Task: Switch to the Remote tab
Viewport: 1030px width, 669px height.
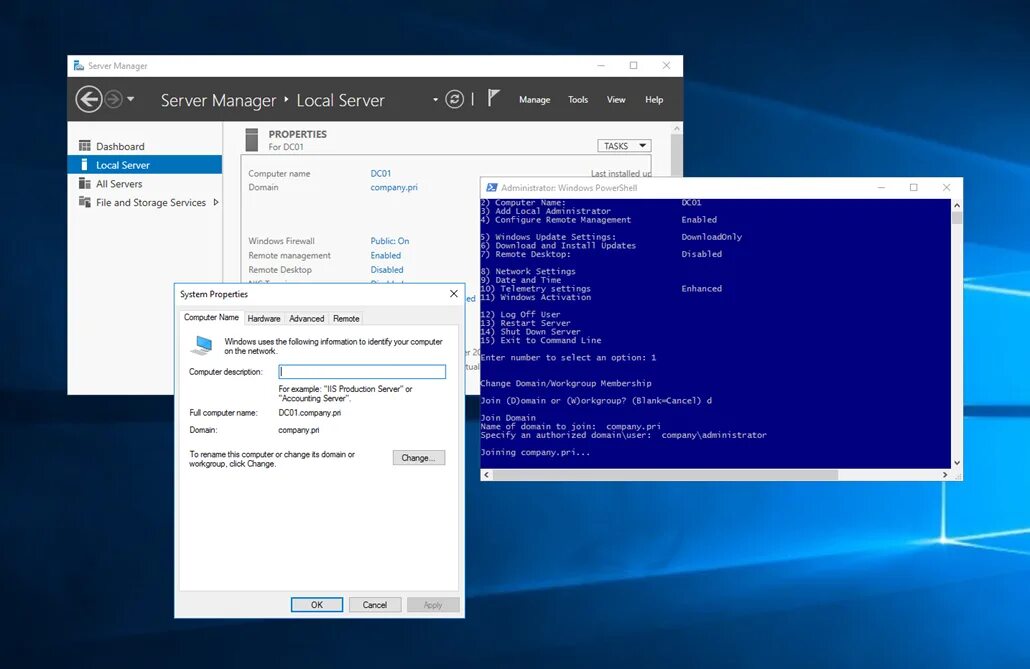Action: point(346,319)
